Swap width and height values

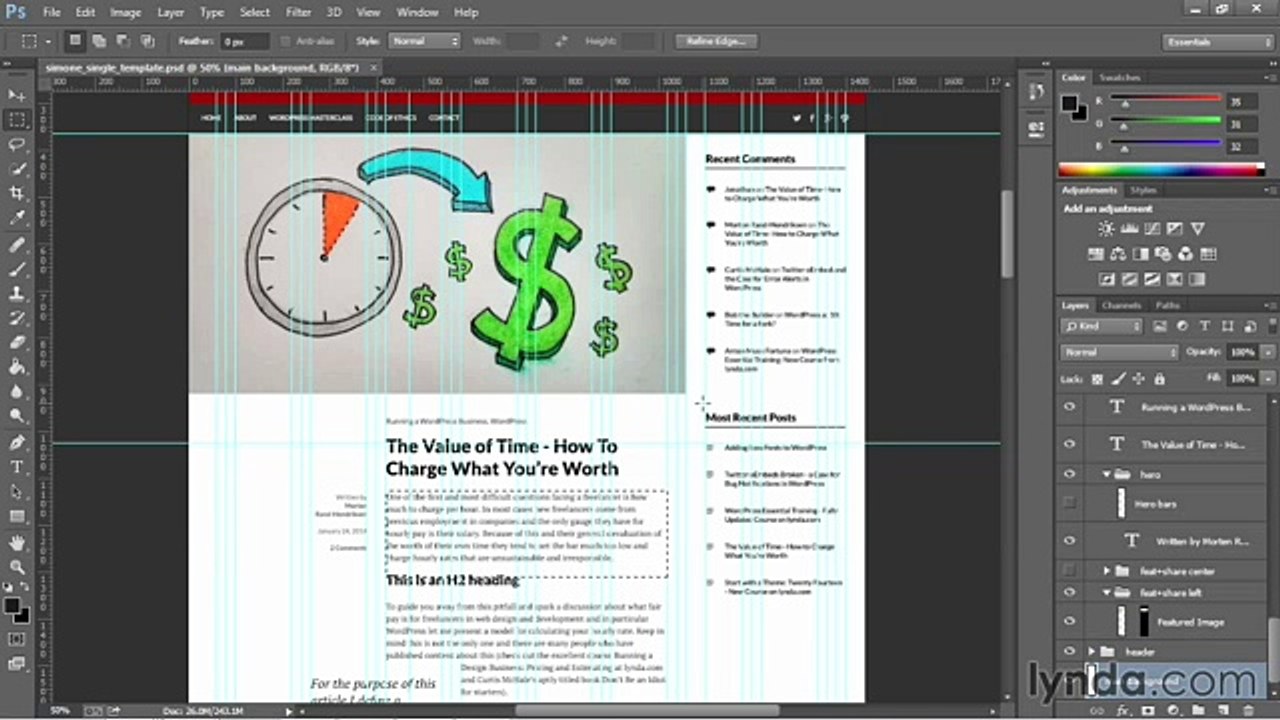coord(561,42)
